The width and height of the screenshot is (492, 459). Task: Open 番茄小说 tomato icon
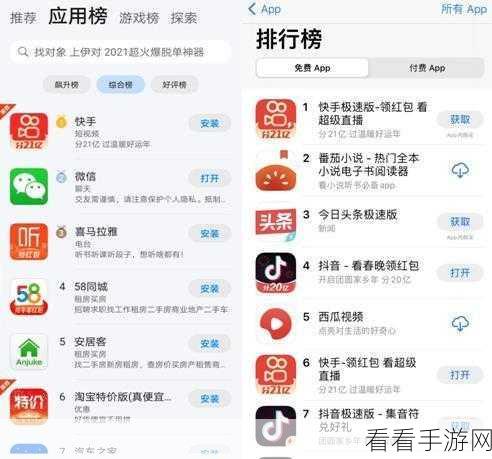[276, 171]
